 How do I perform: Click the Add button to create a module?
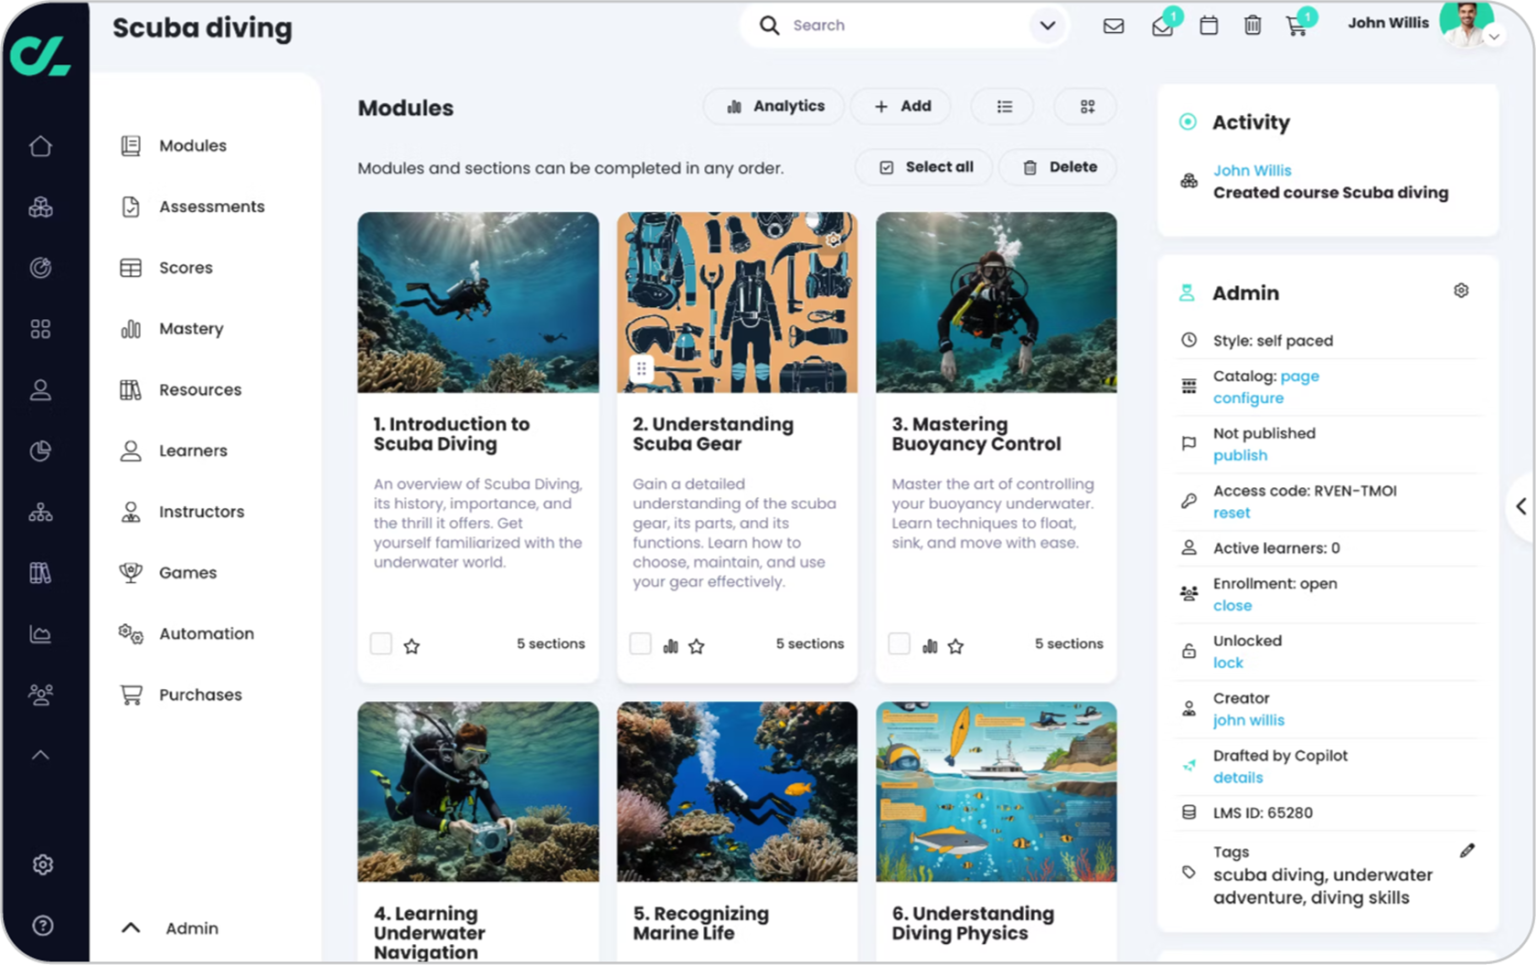coord(900,106)
